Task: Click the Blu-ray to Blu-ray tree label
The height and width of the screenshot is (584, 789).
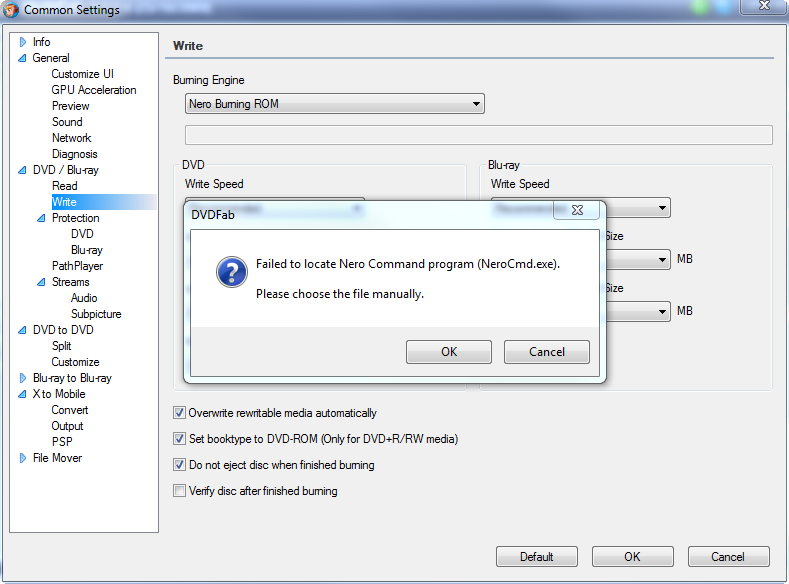Action: [72, 378]
